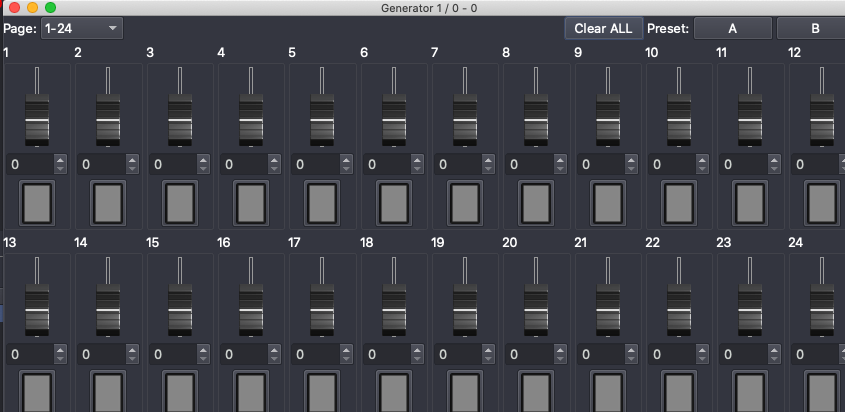This screenshot has height=412, width=845.
Task: Increment channel 11 value with up arrow
Action: click(774, 160)
